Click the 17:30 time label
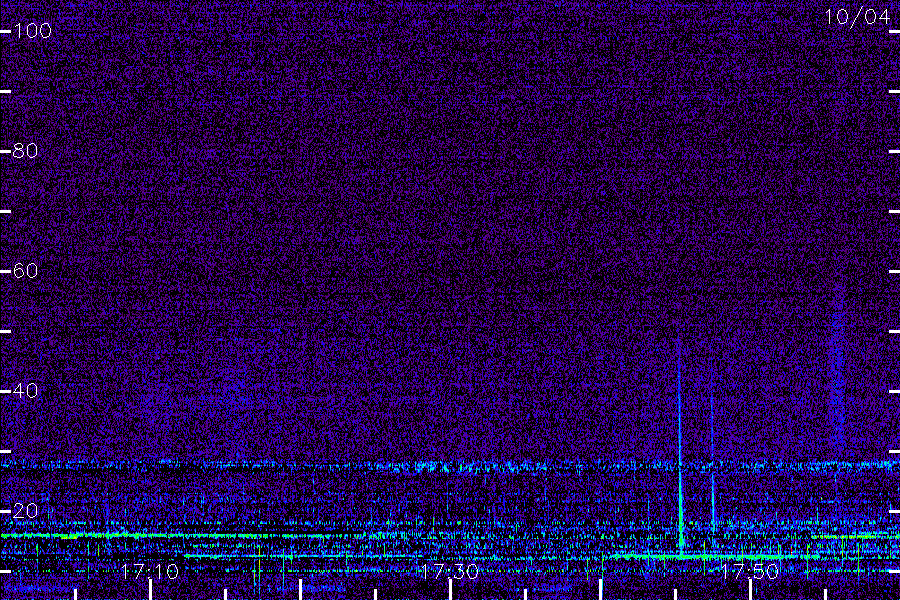900x600 pixels. (x=449, y=571)
